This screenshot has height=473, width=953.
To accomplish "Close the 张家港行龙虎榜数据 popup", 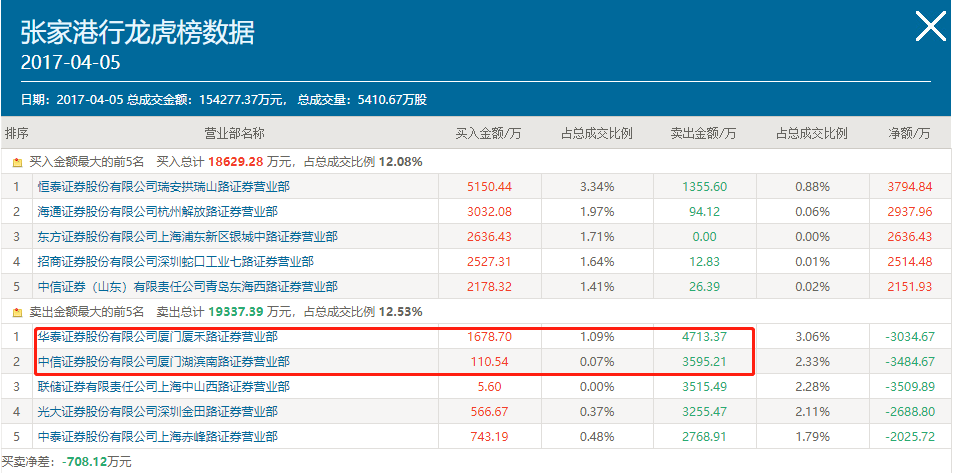I will coord(929,27).
